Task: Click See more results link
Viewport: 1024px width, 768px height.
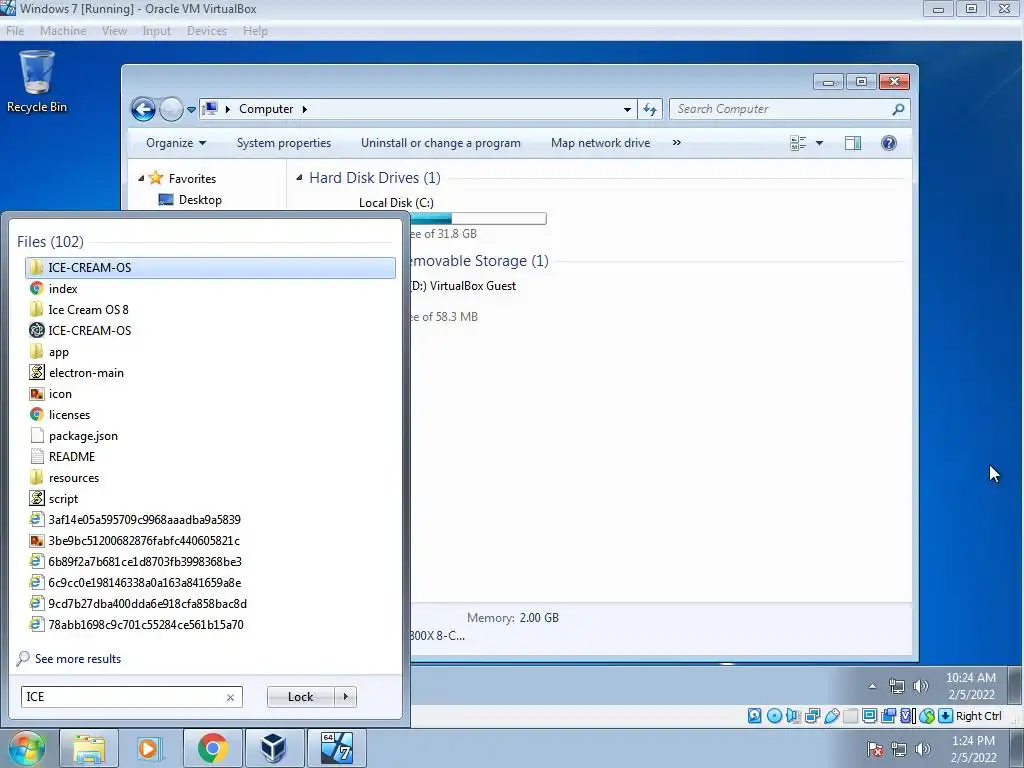Action: [x=78, y=659]
